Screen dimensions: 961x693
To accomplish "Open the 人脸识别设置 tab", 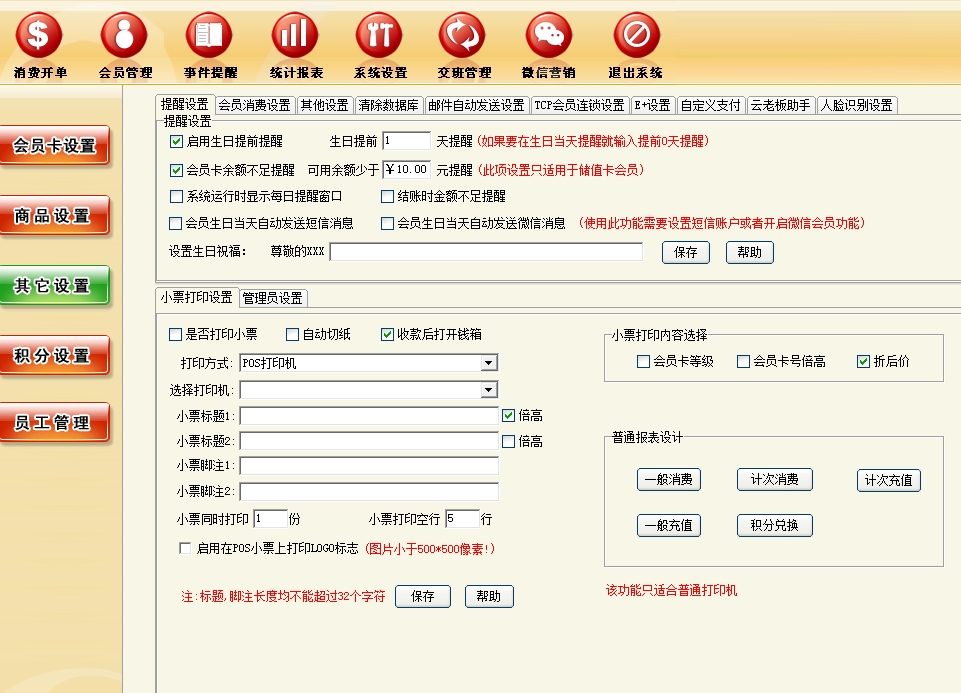I will [x=856, y=105].
